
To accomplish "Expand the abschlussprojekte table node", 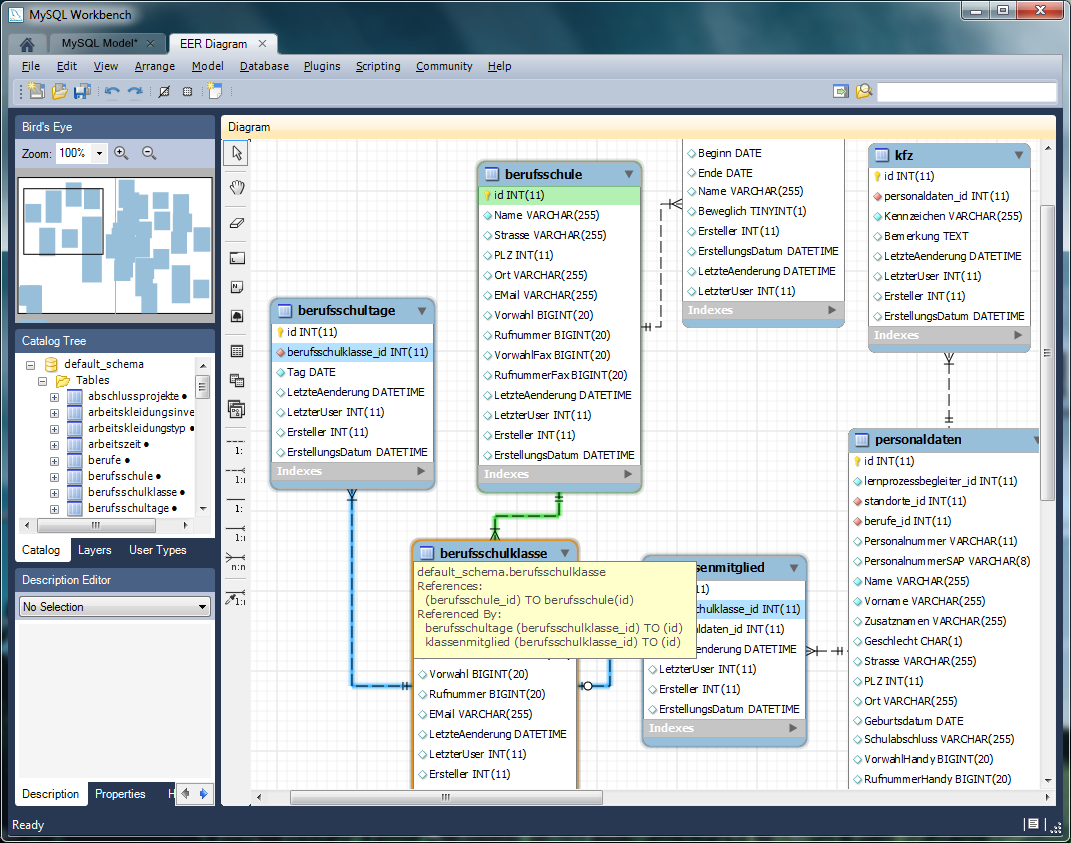I will (55, 397).
